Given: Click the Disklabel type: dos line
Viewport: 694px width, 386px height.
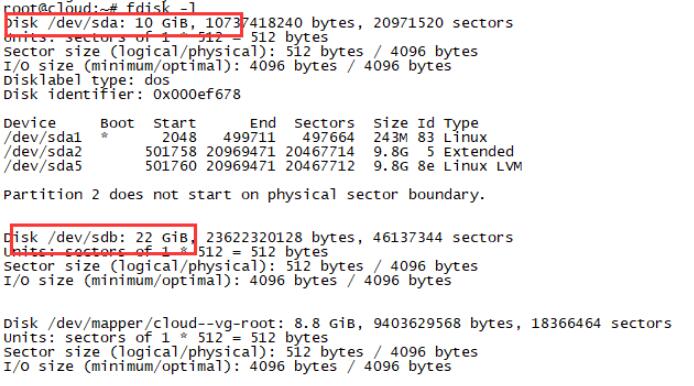Looking at the screenshot, I should click(87, 80).
